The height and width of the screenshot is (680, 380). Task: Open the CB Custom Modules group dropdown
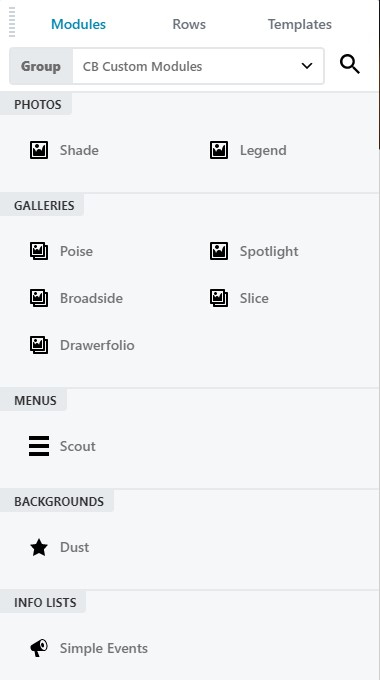[x=198, y=66]
